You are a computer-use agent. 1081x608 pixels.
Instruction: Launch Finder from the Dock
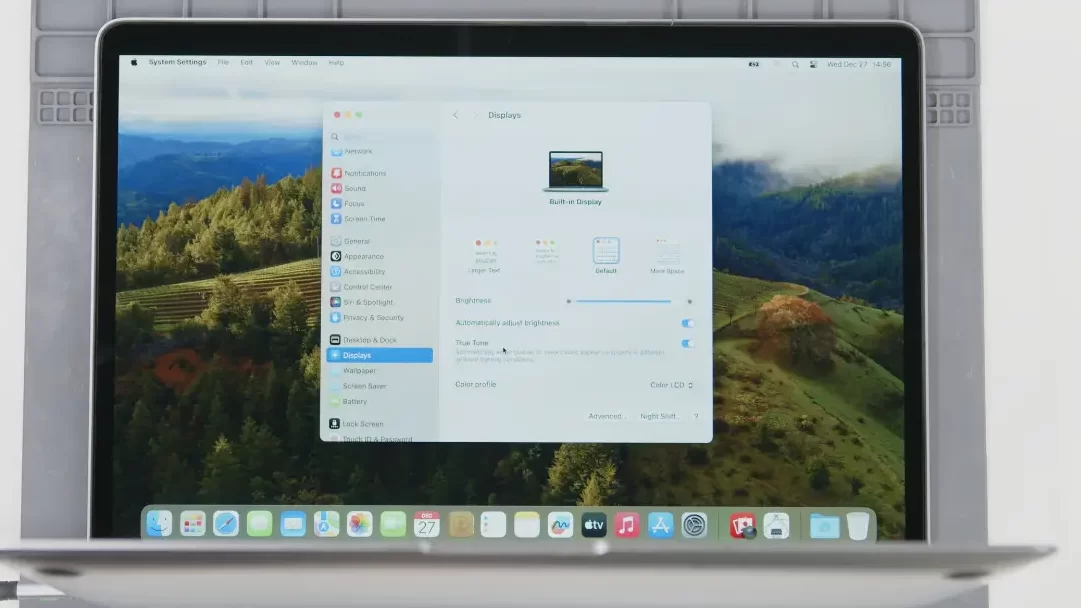tap(159, 525)
